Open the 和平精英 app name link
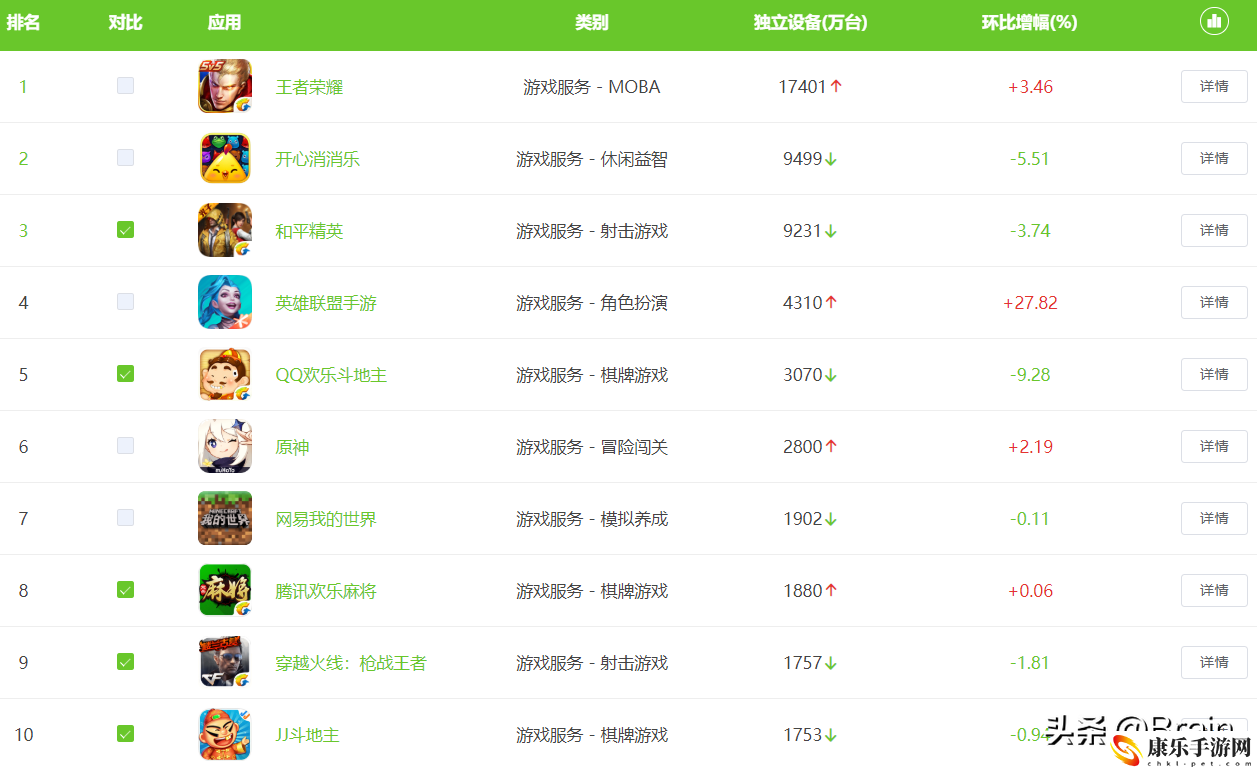Image resolution: width=1257 pixels, height=770 pixels. 309,231
